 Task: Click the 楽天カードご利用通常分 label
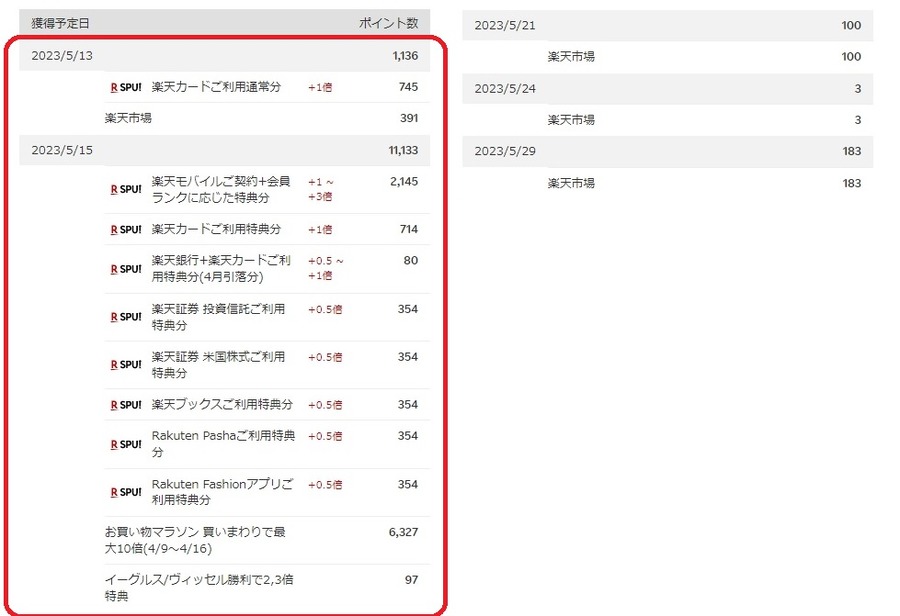click(x=216, y=87)
